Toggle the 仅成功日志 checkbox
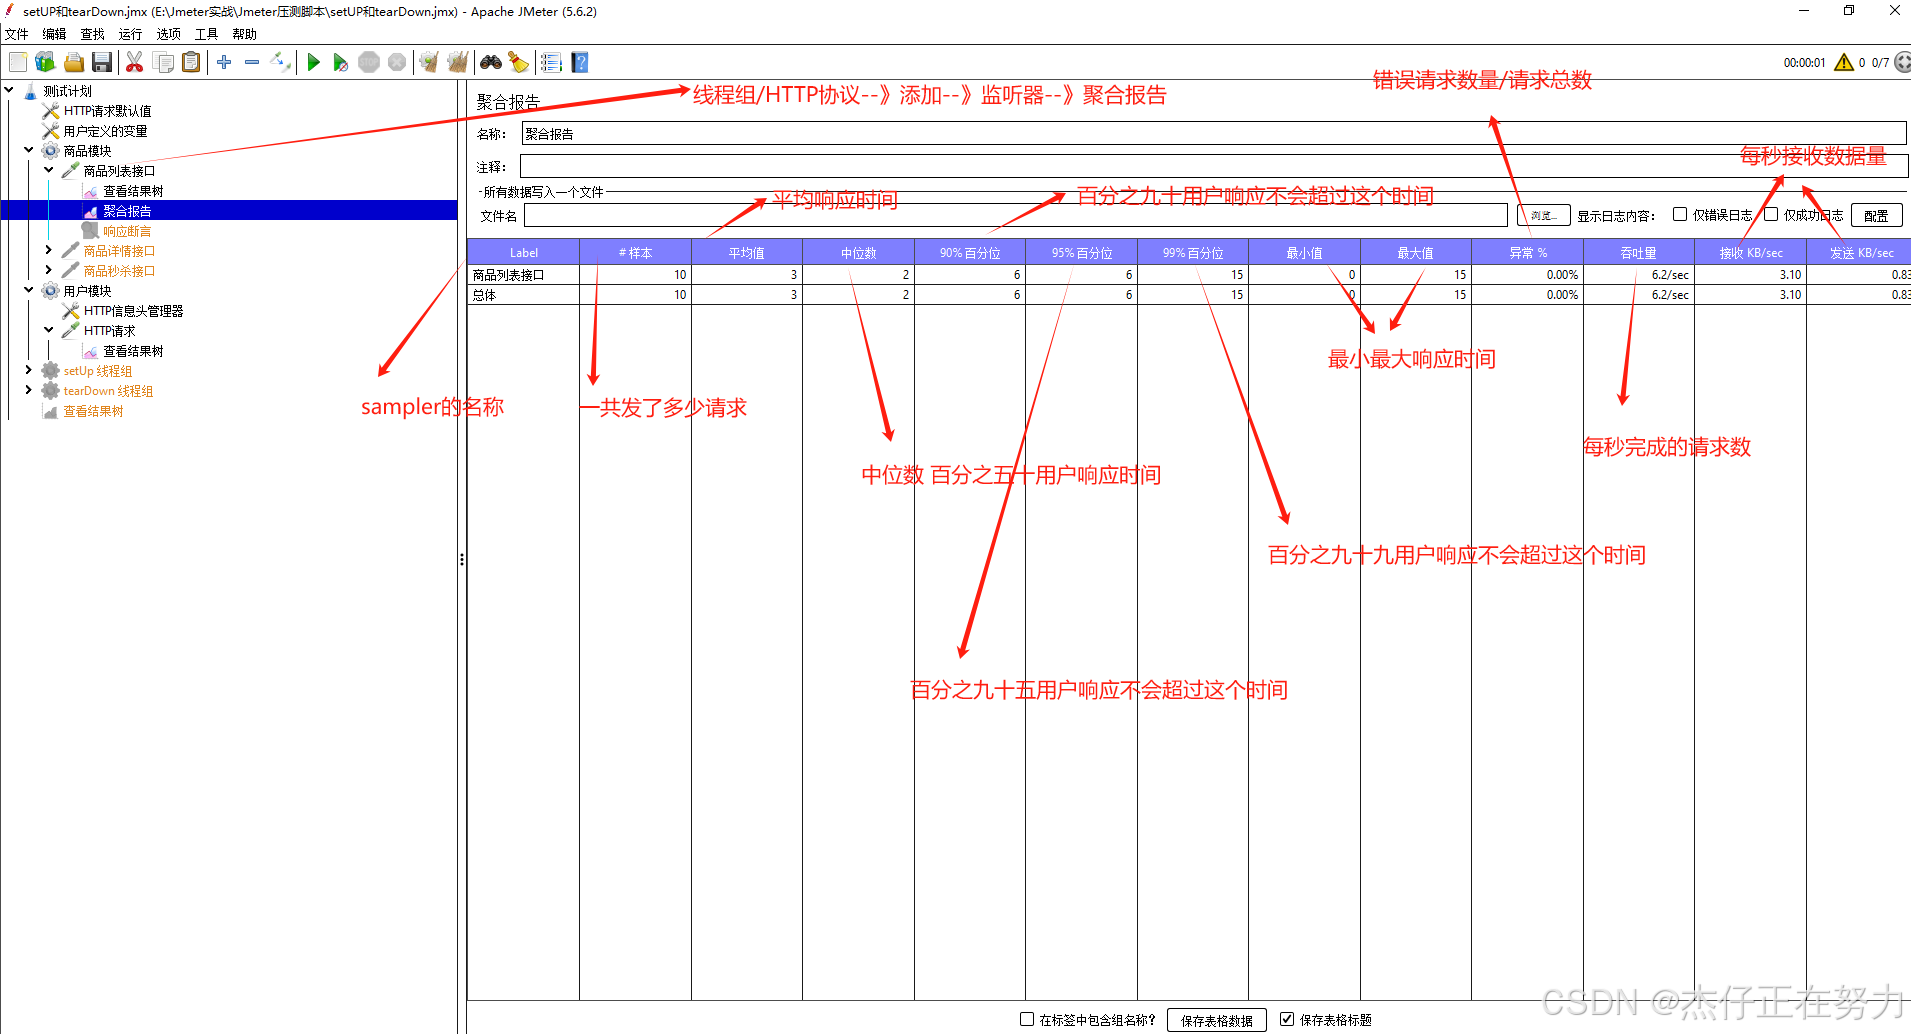The width and height of the screenshot is (1911, 1034). pos(1771,214)
